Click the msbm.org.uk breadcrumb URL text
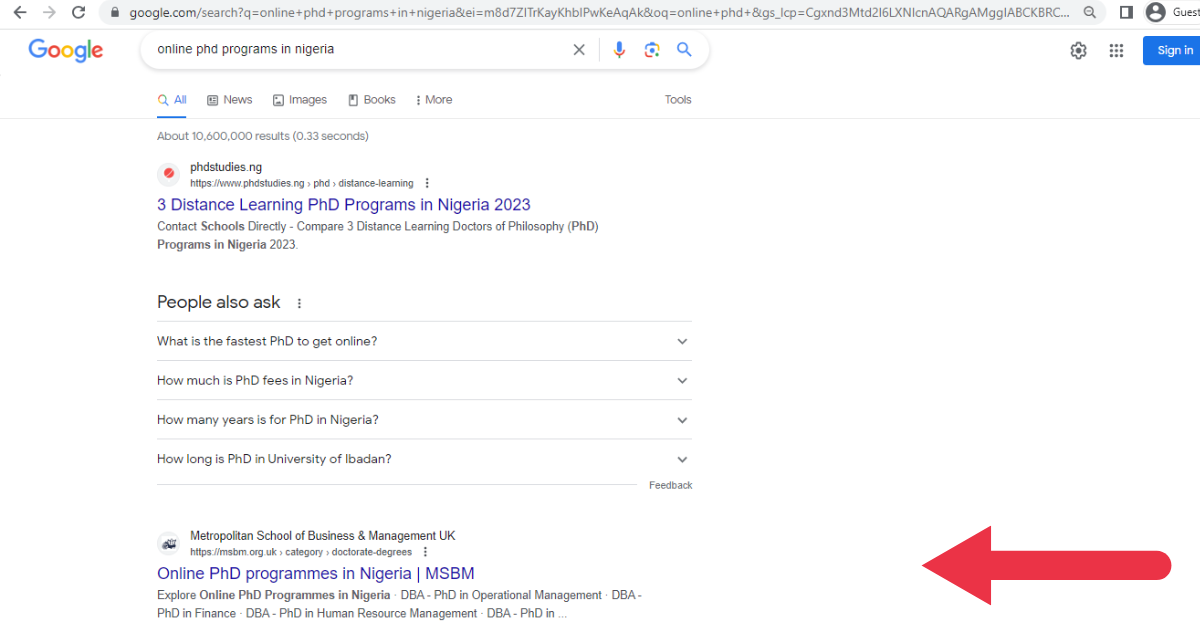 pos(300,552)
